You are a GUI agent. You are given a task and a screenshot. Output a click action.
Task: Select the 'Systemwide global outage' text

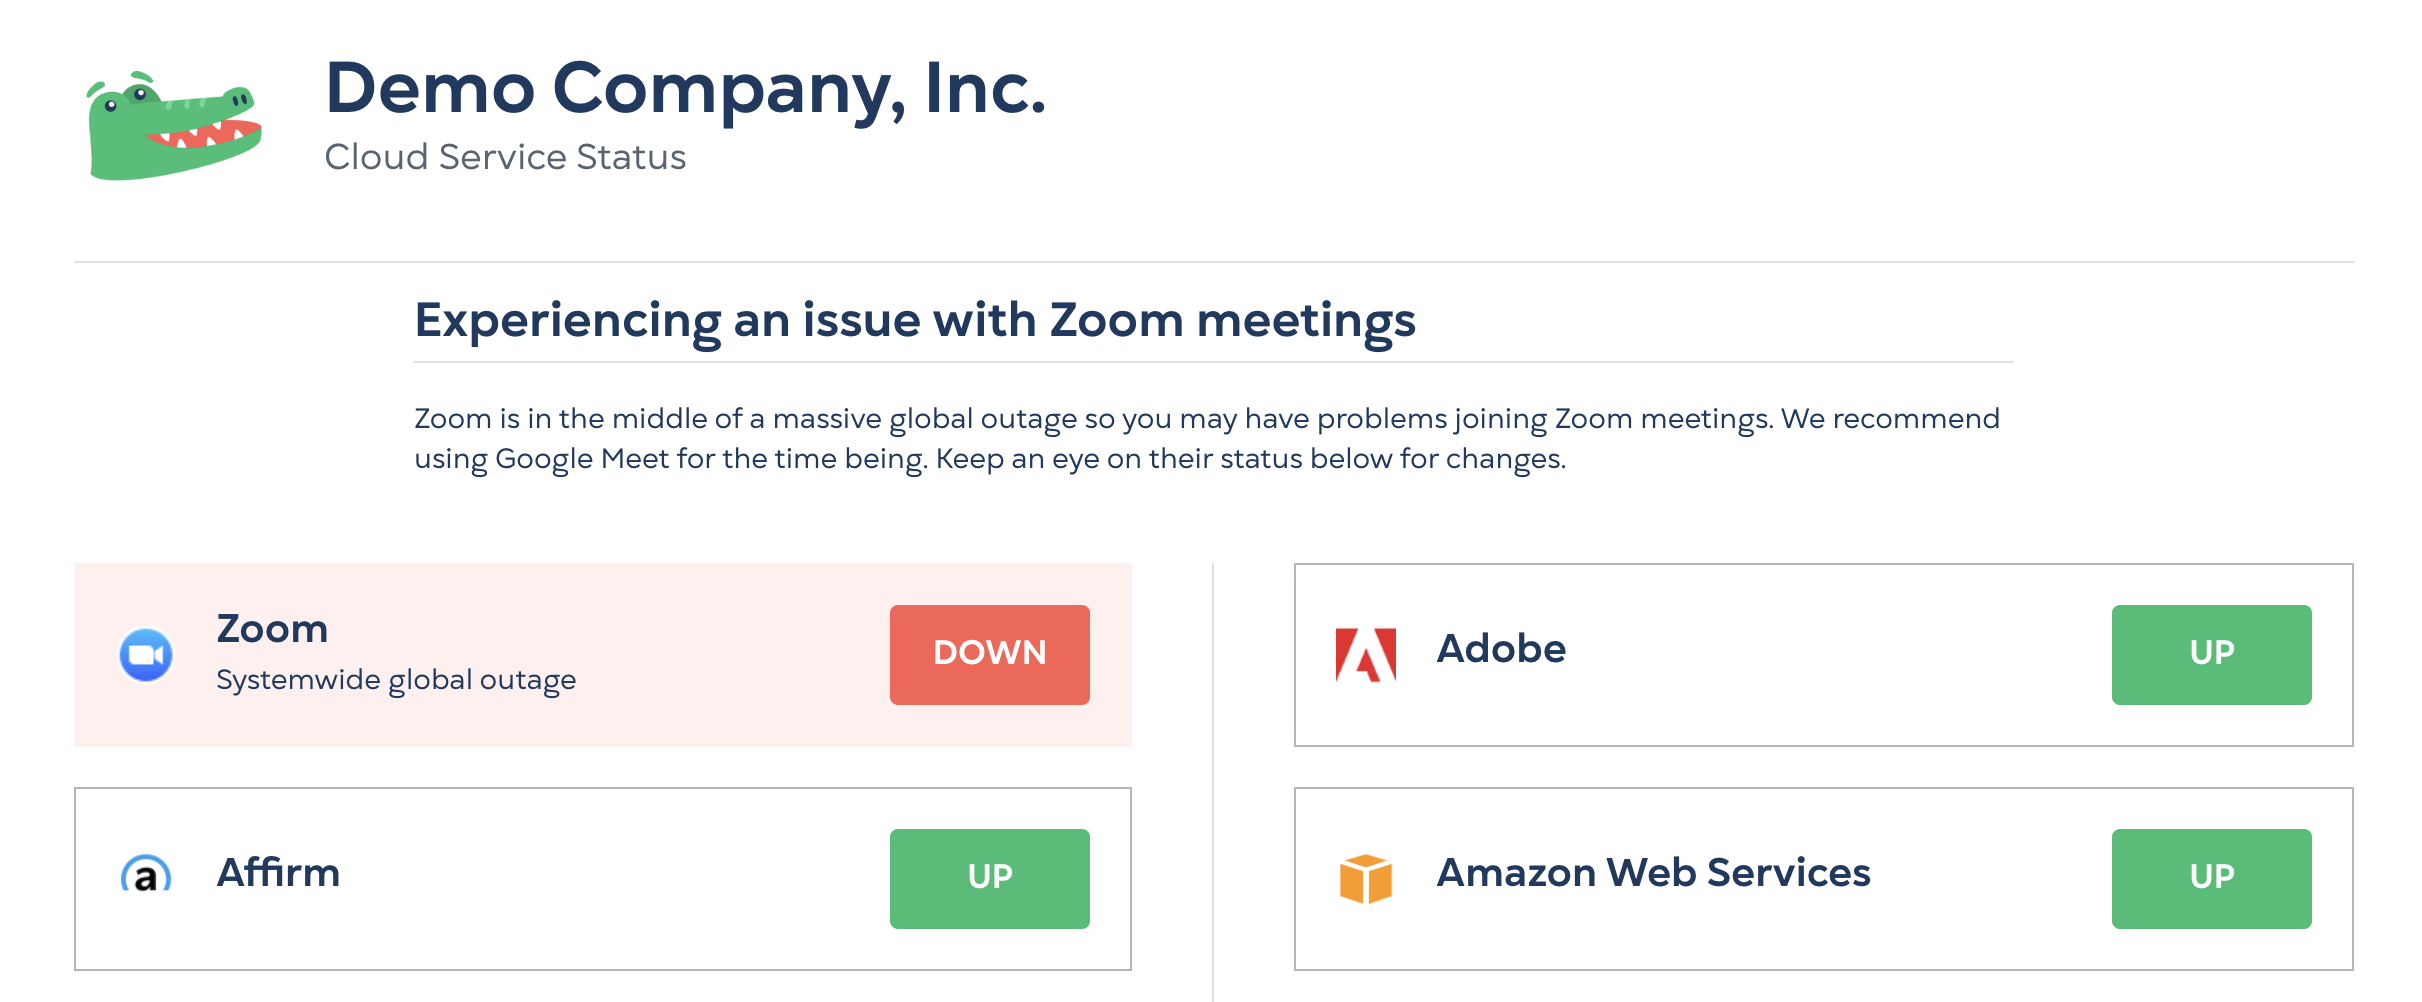click(395, 679)
